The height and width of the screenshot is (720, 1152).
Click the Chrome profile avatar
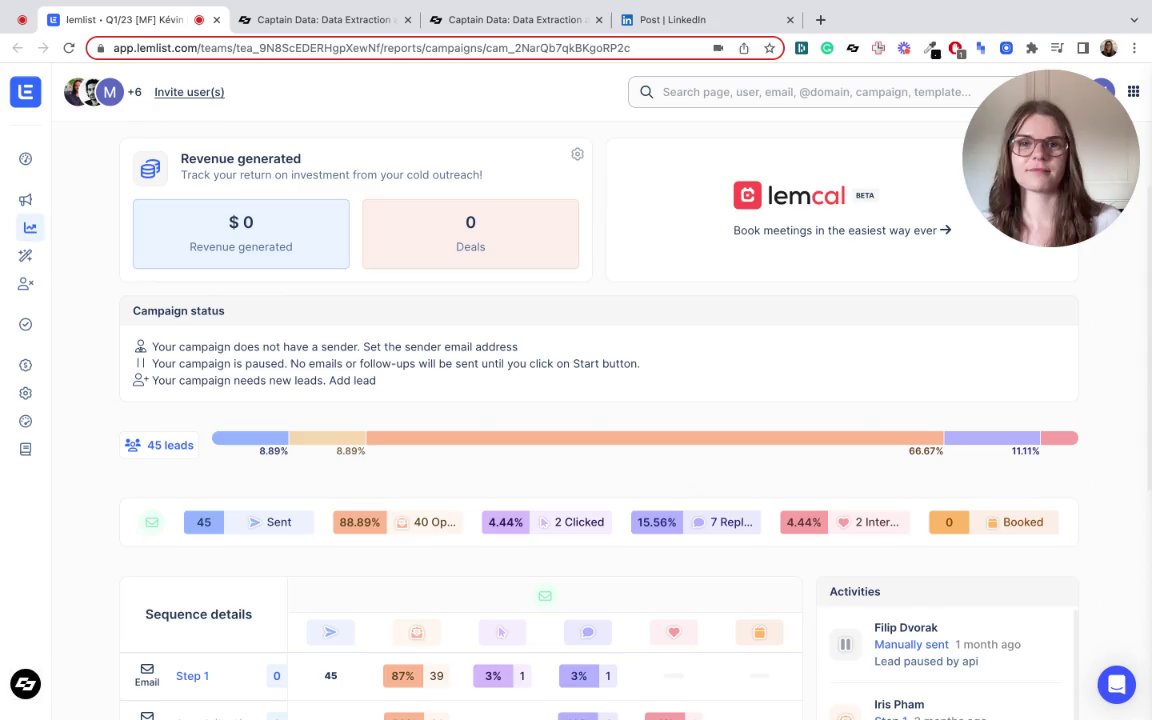click(x=1109, y=48)
